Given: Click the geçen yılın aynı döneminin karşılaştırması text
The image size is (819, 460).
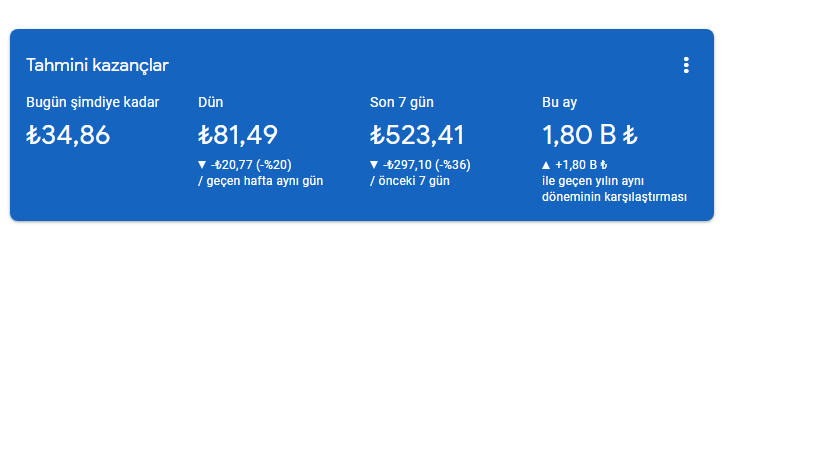Looking at the screenshot, I should coord(614,189).
